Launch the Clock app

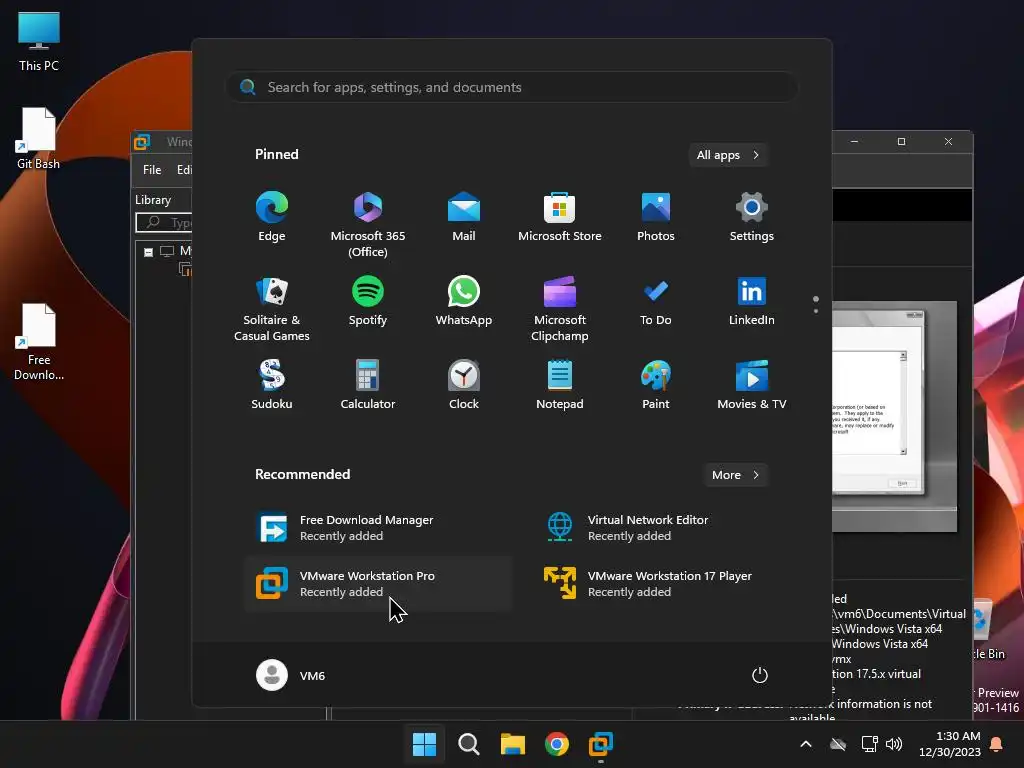click(x=464, y=384)
